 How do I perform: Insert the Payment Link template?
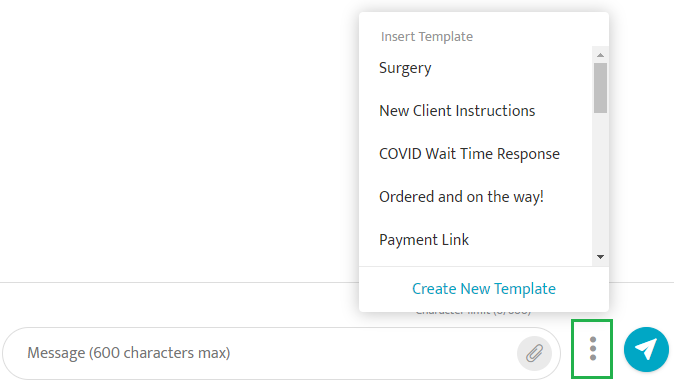coord(424,240)
